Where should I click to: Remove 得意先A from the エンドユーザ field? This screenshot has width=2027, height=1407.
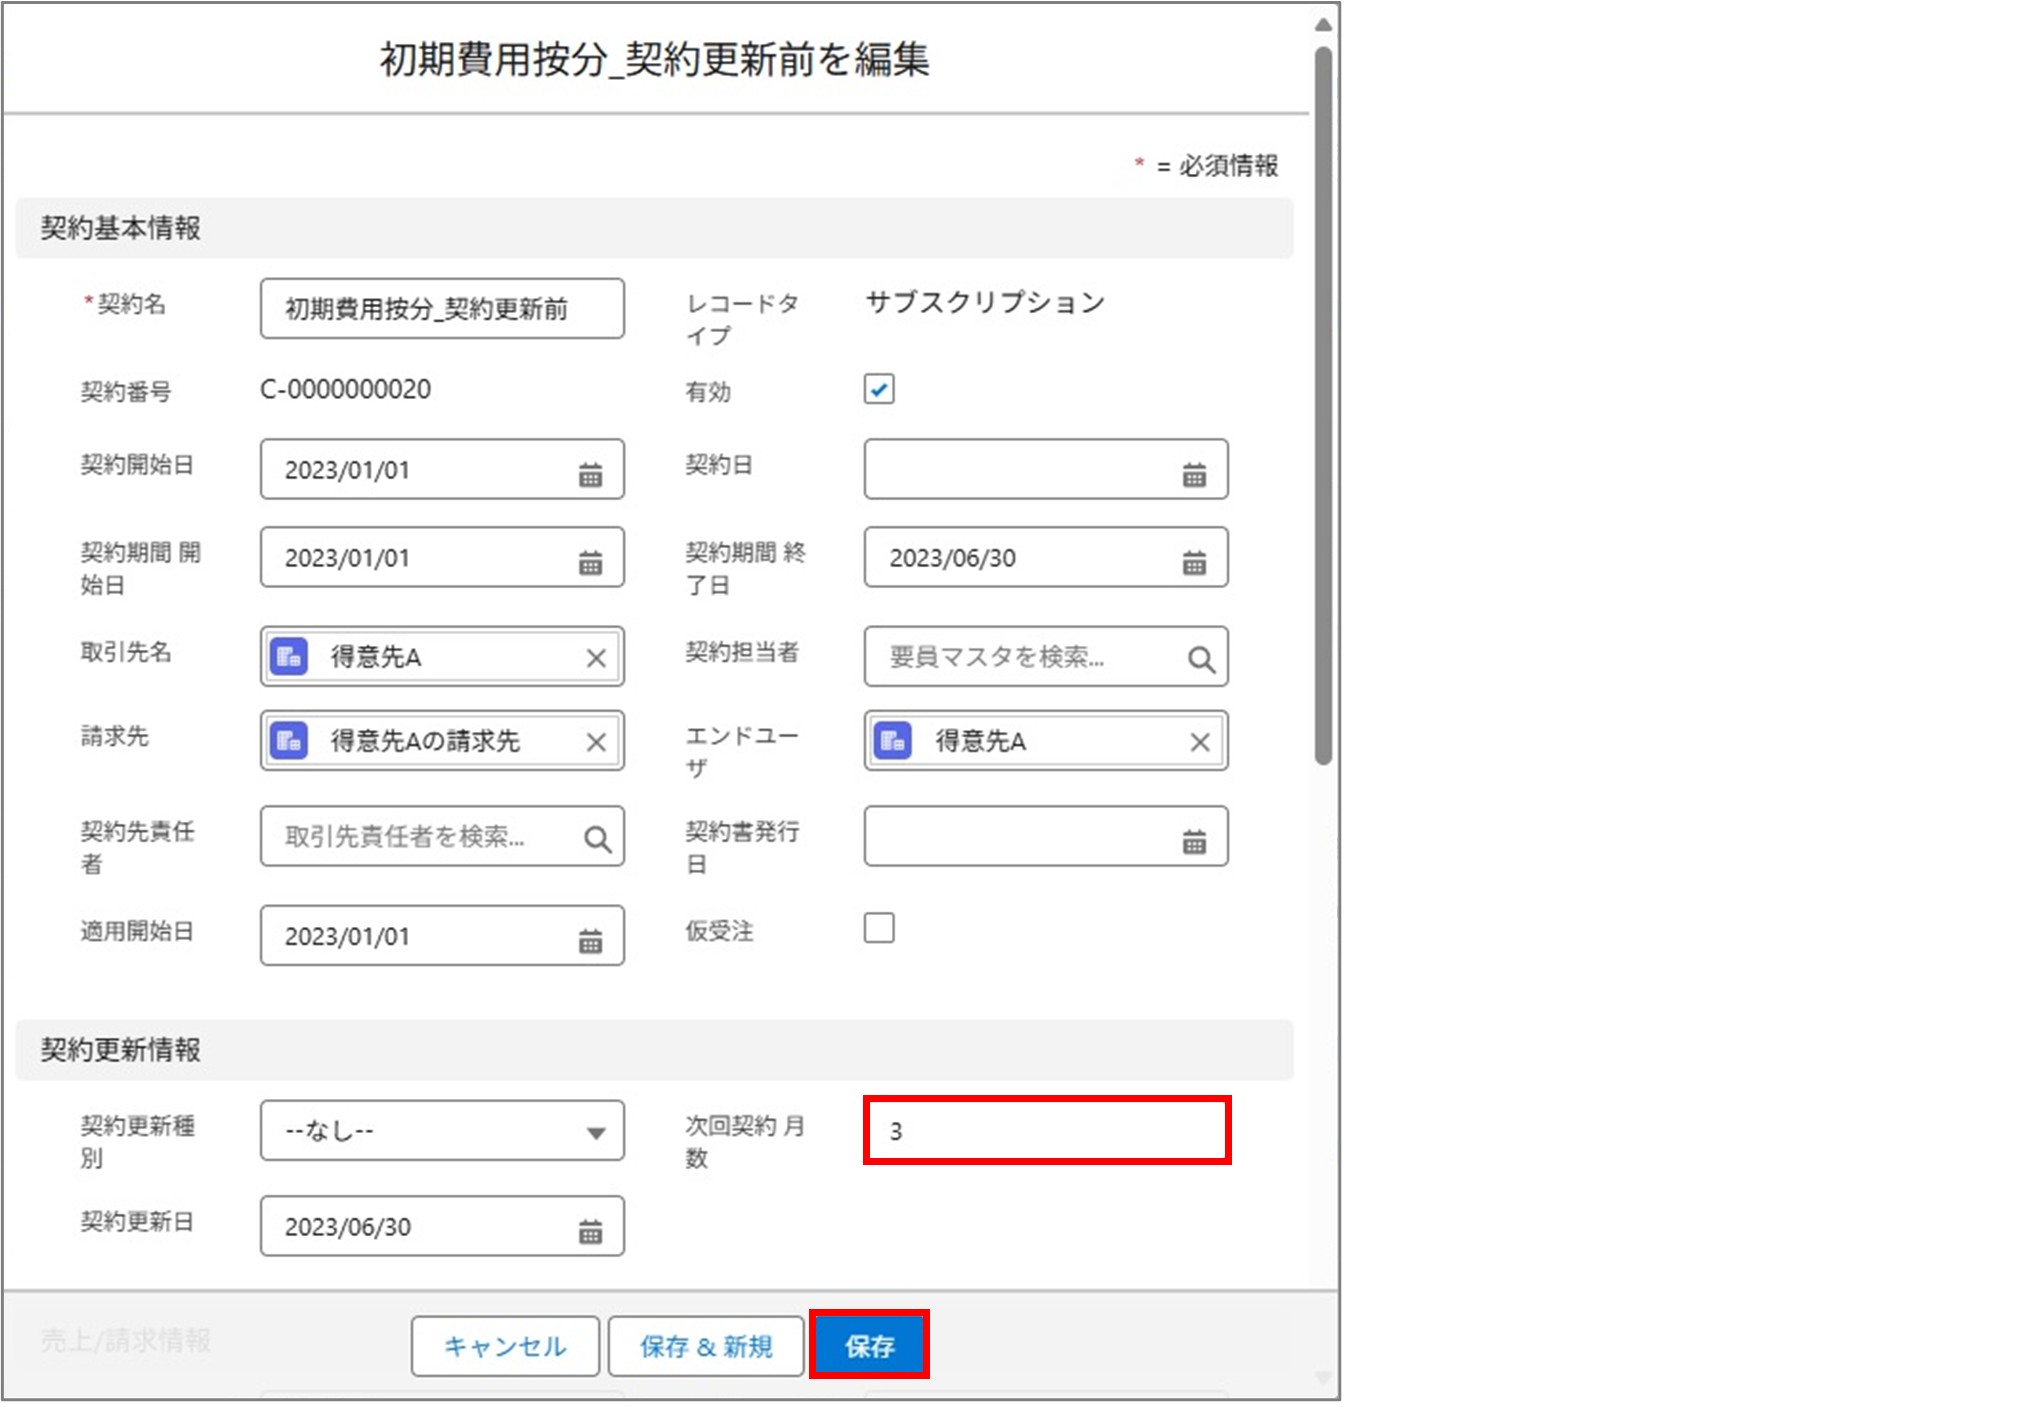[1199, 741]
